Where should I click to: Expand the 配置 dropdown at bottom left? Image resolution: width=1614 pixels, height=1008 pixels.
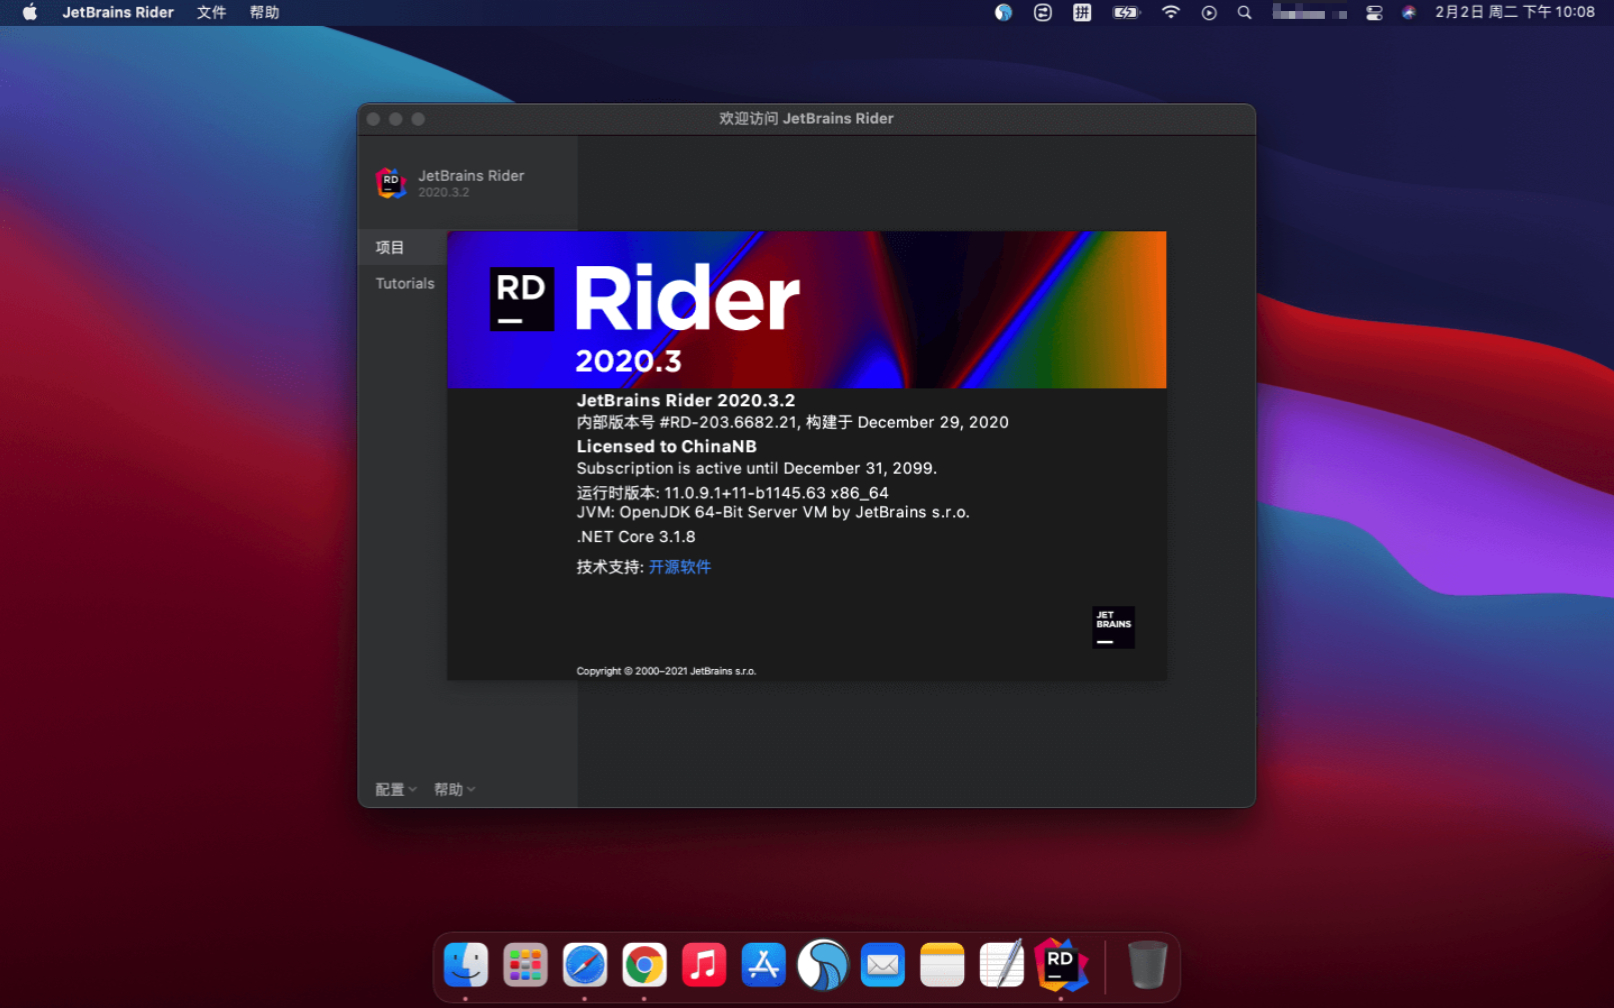[395, 789]
